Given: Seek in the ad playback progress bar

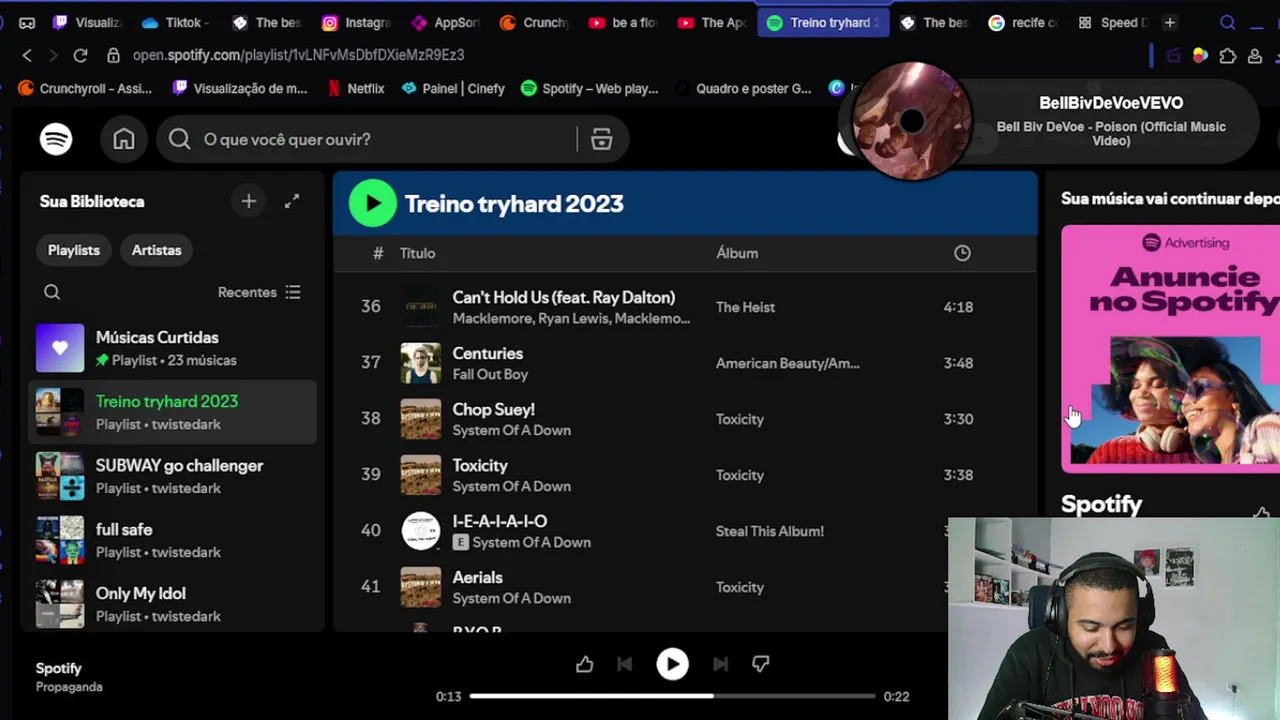Looking at the screenshot, I should tap(672, 696).
